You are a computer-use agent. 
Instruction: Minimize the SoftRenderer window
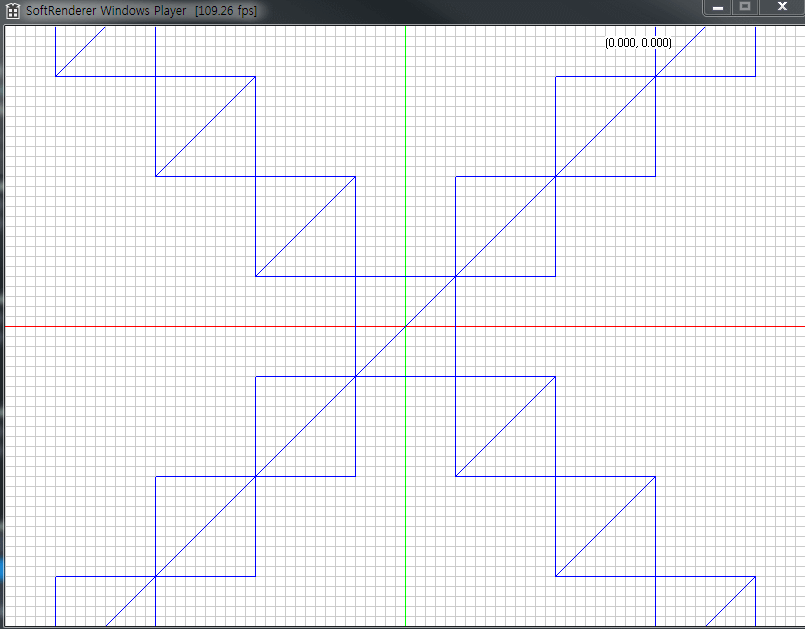(718, 7)
